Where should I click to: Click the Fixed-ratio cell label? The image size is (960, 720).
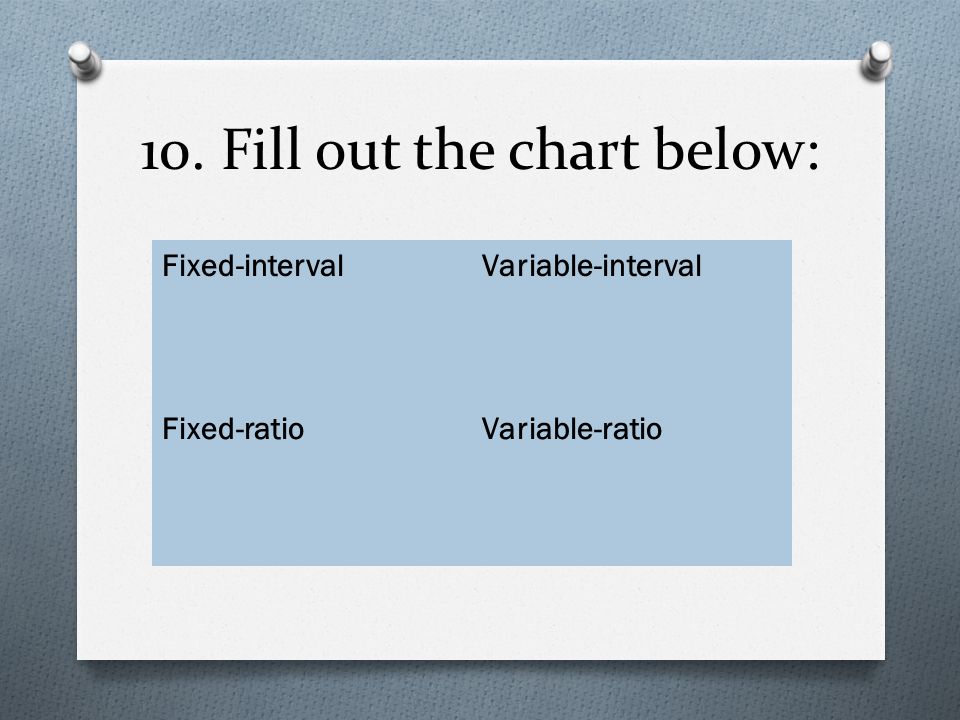[233, 429]
